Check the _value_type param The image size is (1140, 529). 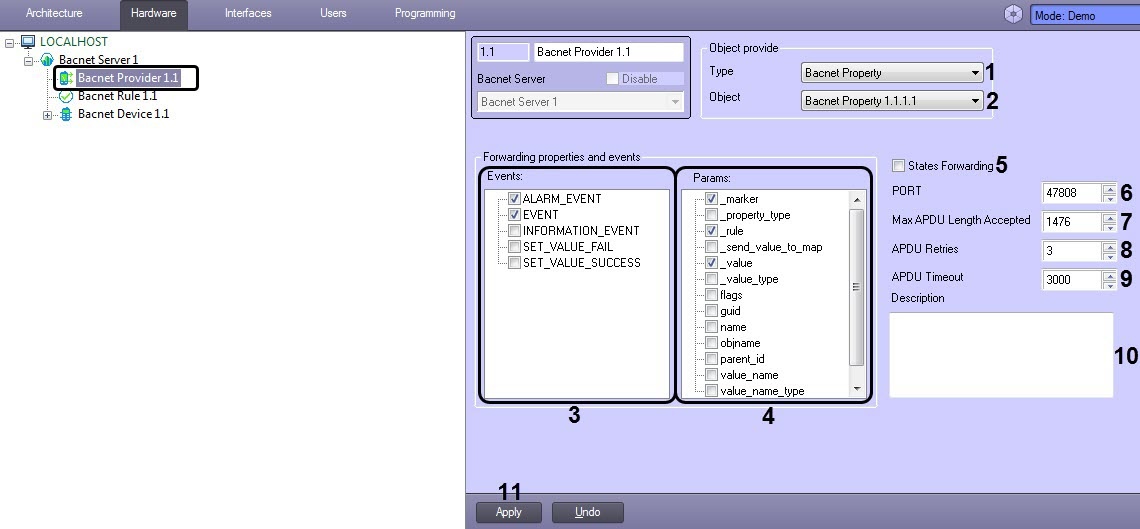pyautogui.click(x=711, y=279)
